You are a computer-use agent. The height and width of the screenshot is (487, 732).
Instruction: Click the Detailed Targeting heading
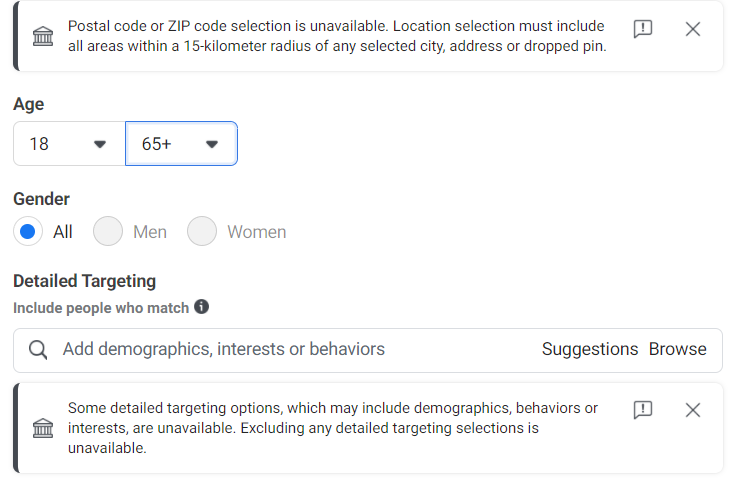(84, 281)
